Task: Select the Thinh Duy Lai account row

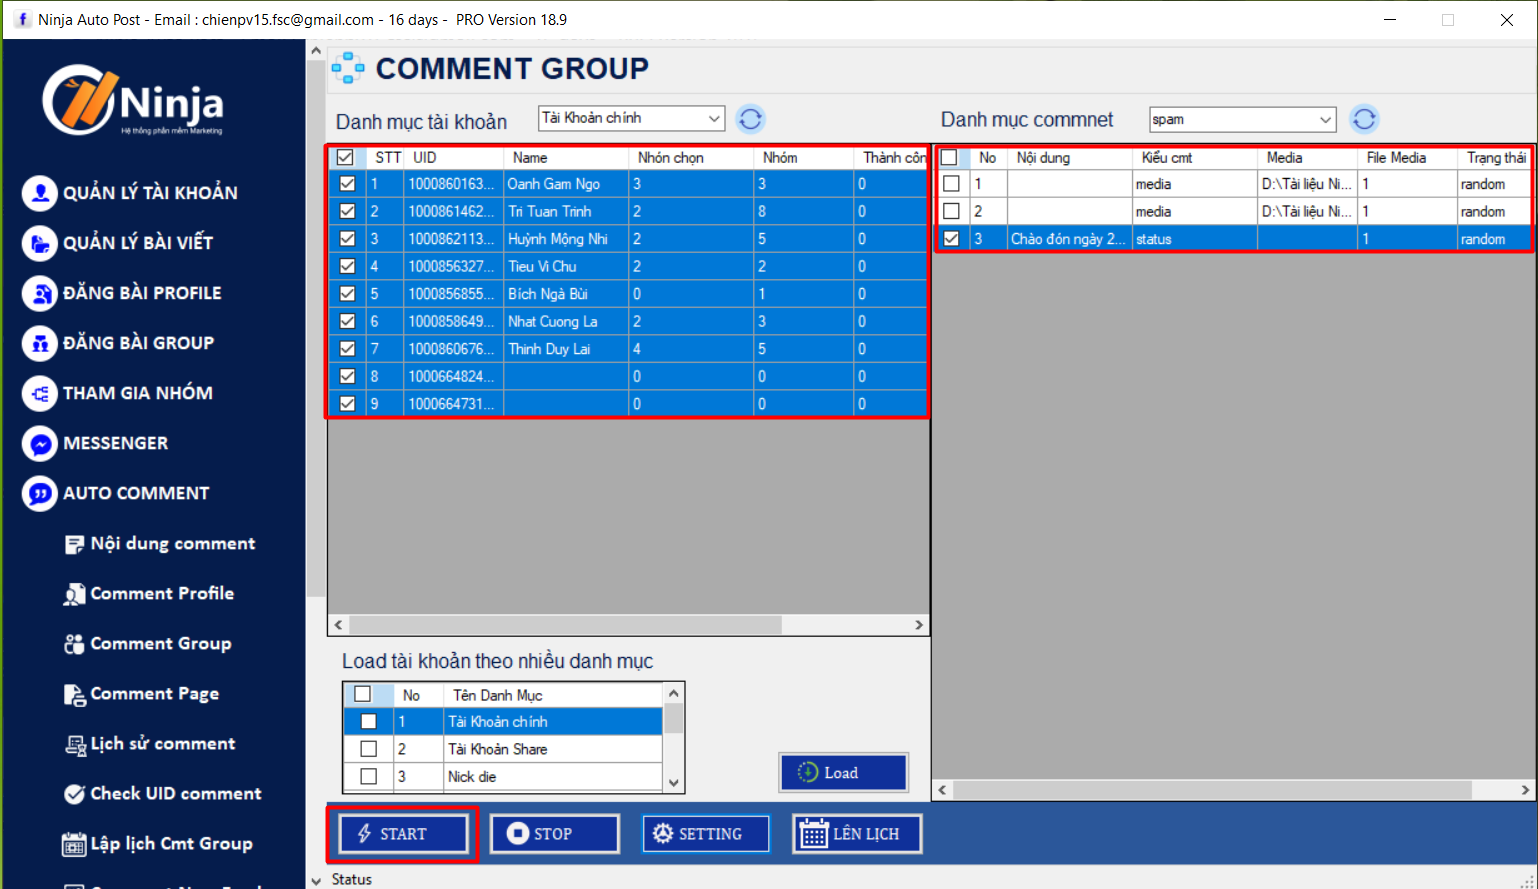Action: point(628,349)
